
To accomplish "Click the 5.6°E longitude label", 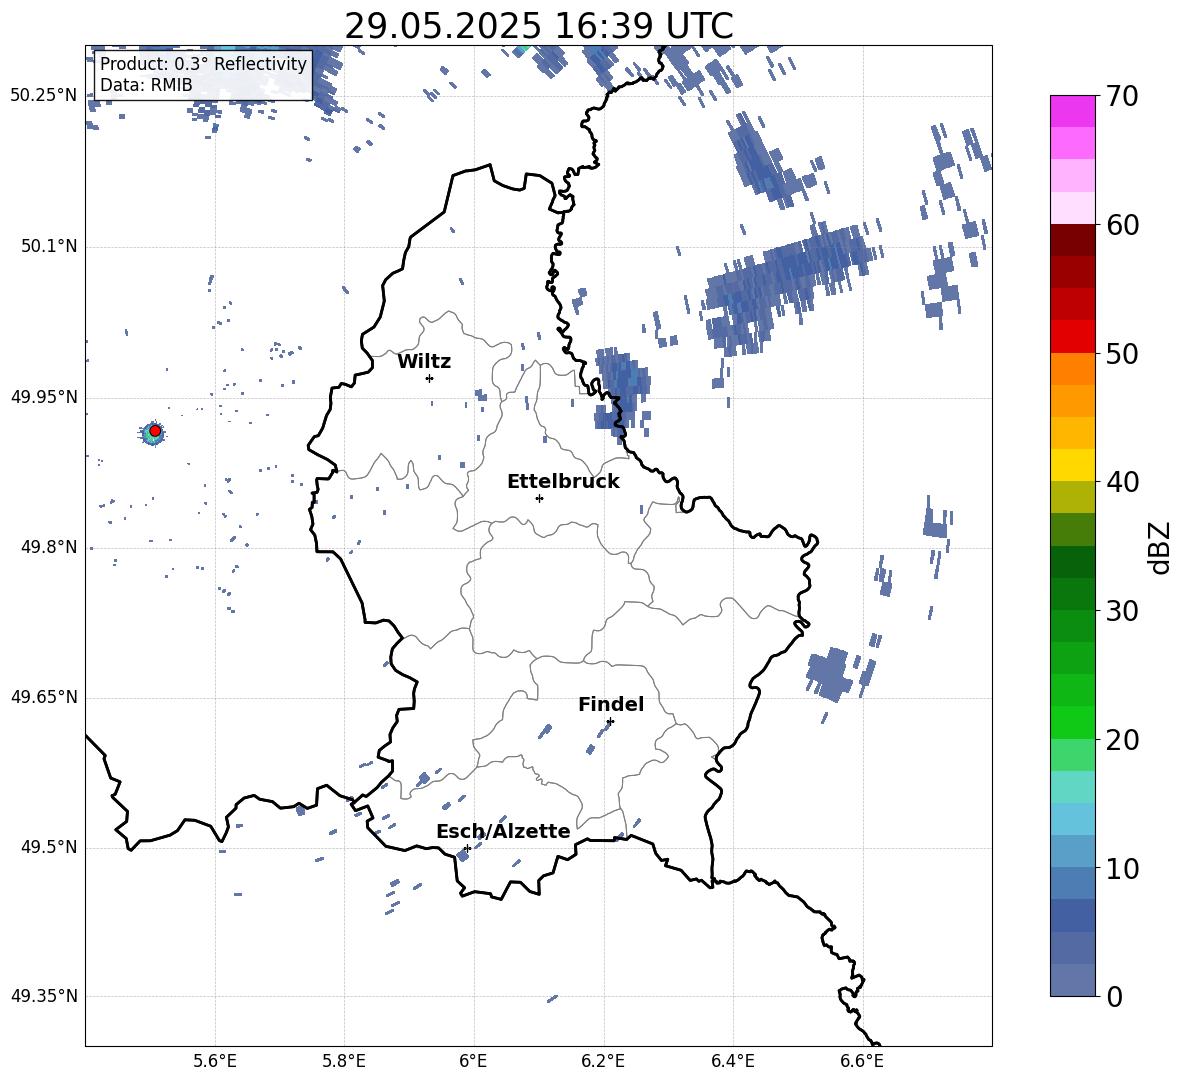I will coord(215,1061).
